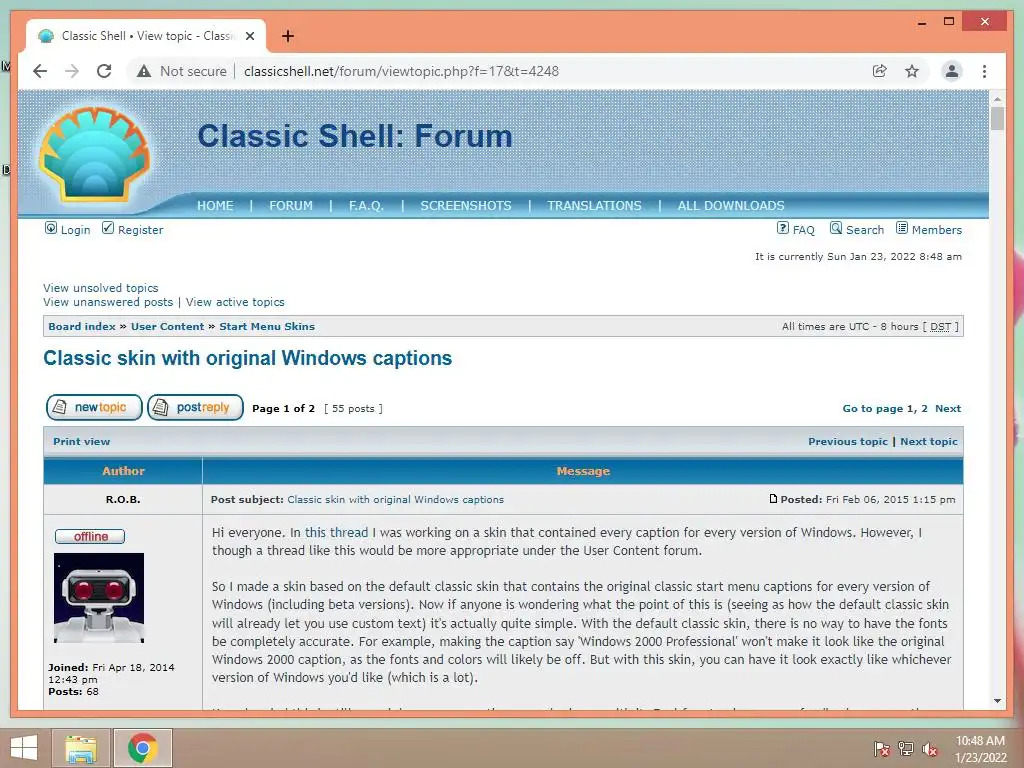
Task: Go to Start Menu Skins breadcrumb
Action: (266, 327)
